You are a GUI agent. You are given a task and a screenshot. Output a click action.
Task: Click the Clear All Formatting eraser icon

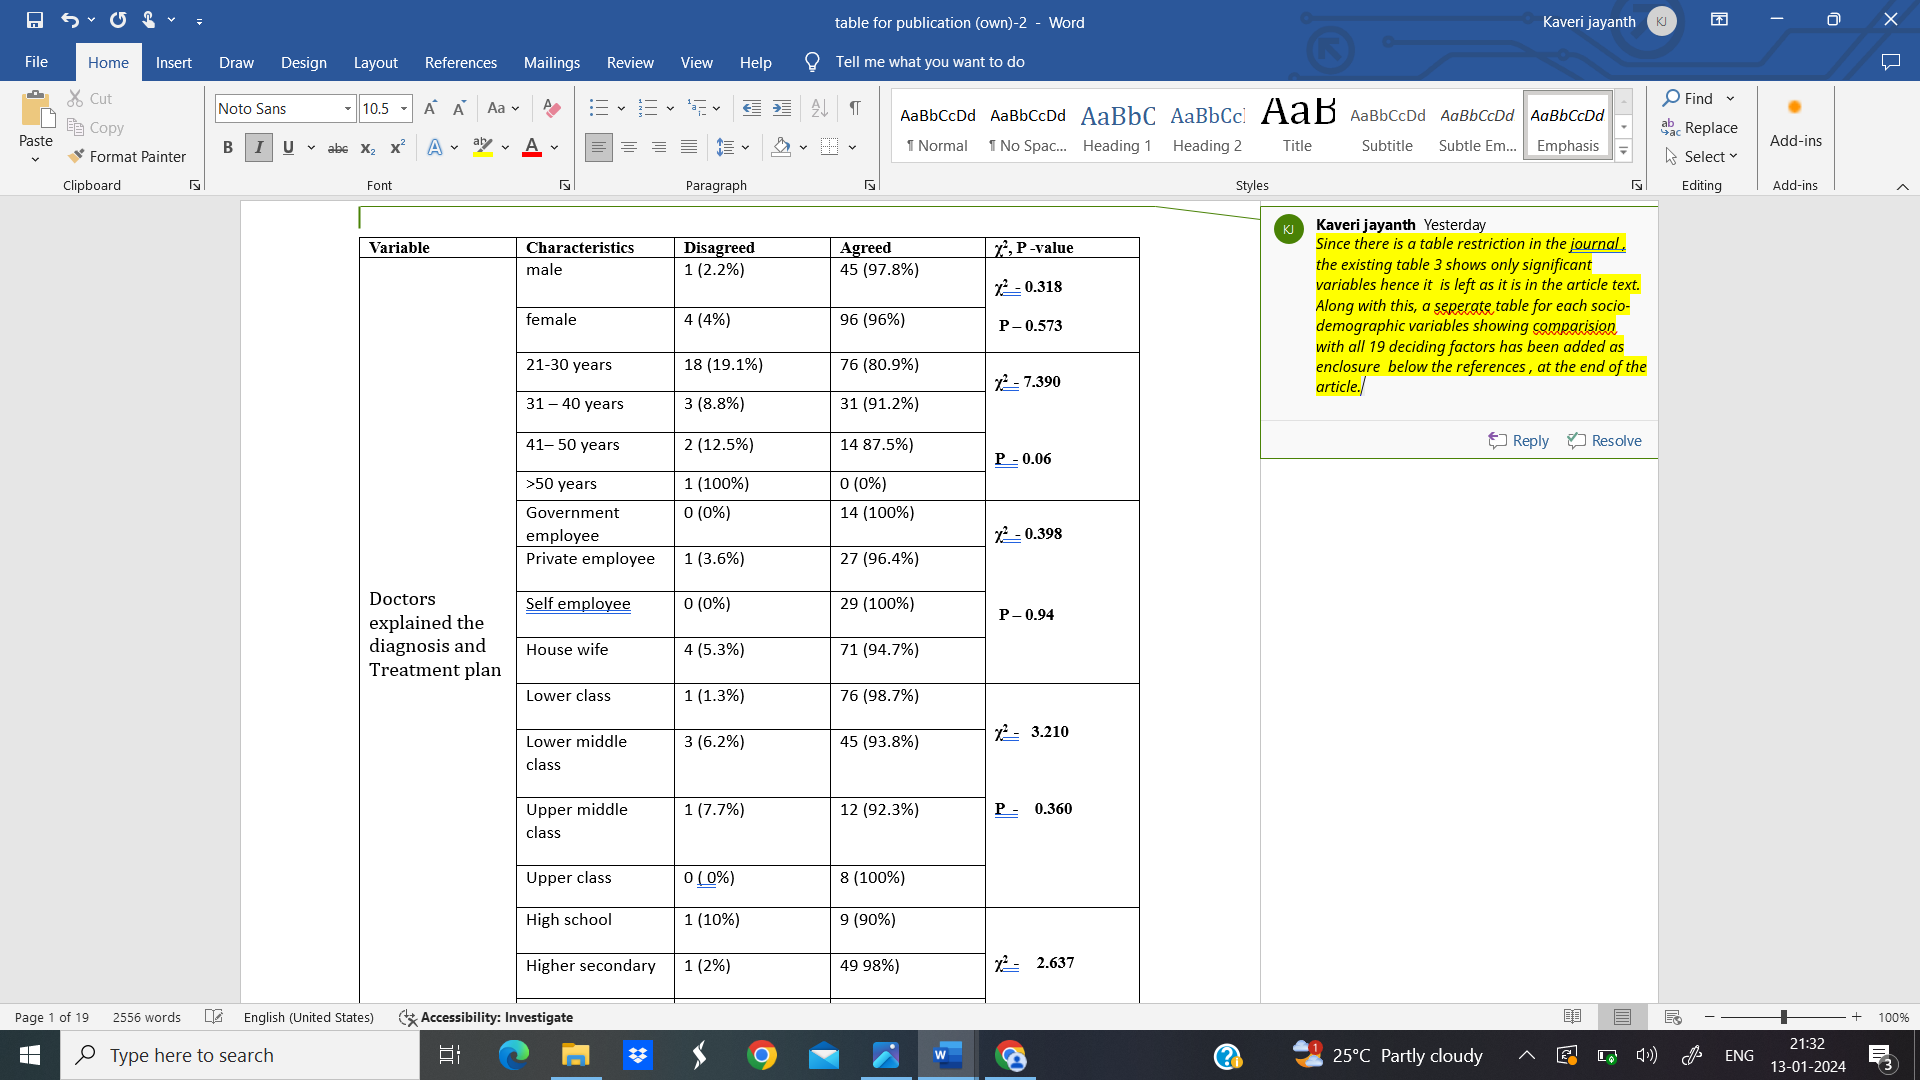pos(551,108)
